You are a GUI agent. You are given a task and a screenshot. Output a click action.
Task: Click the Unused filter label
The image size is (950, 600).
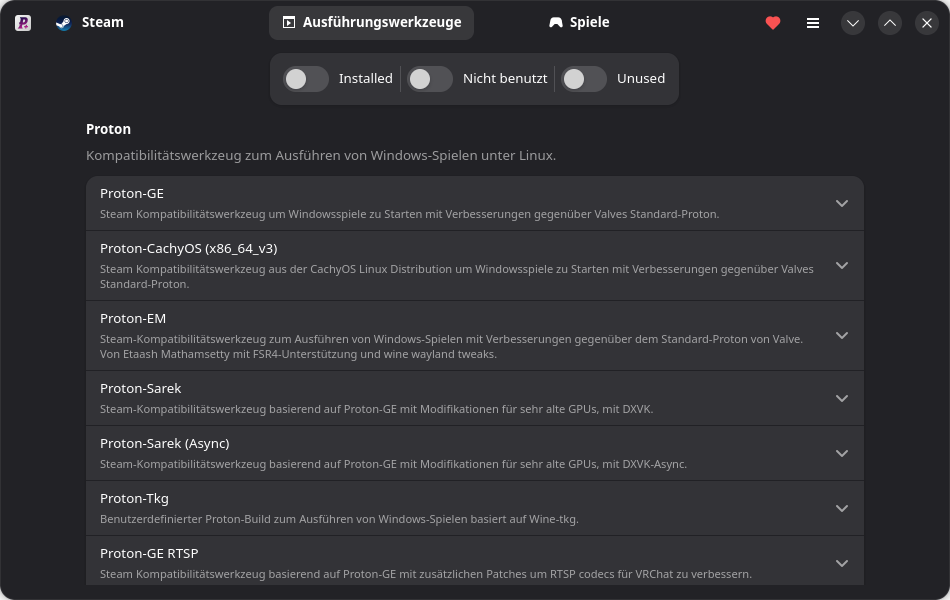click(640, 79)
